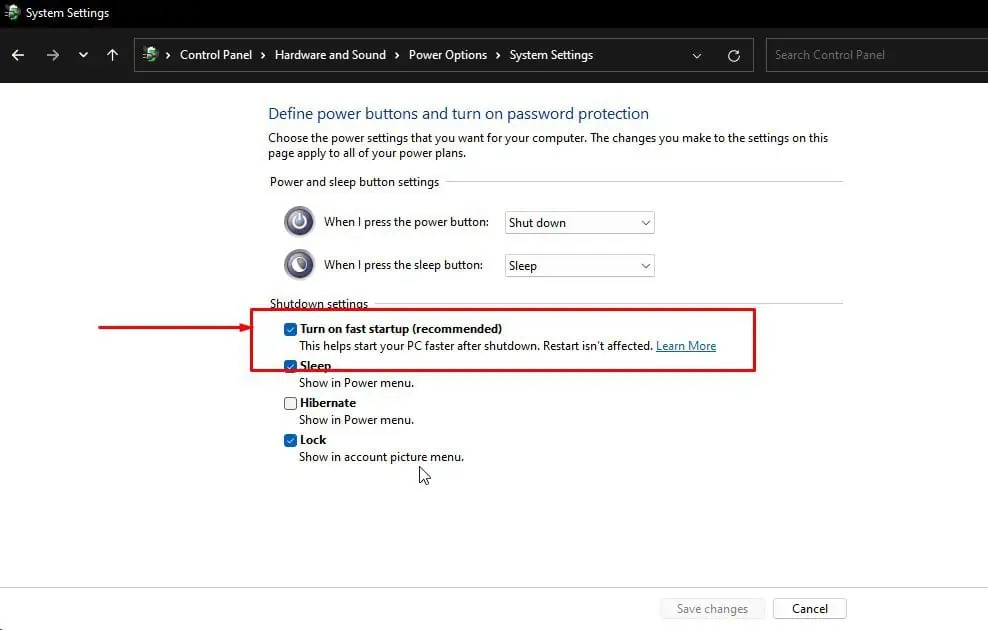This screenshot has width=988, height=630.
Task: Open sleep button action dropdown
Action: click(579, 265)
